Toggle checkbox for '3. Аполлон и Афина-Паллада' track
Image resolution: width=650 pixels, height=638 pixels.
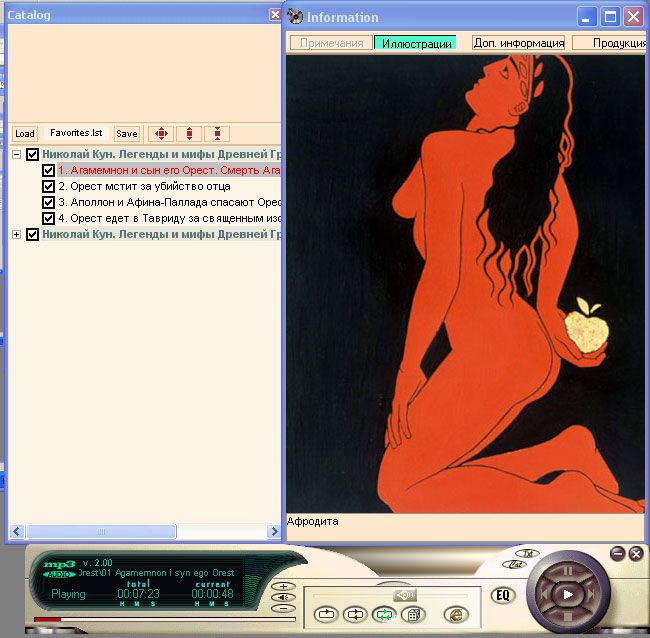(48, 202)
